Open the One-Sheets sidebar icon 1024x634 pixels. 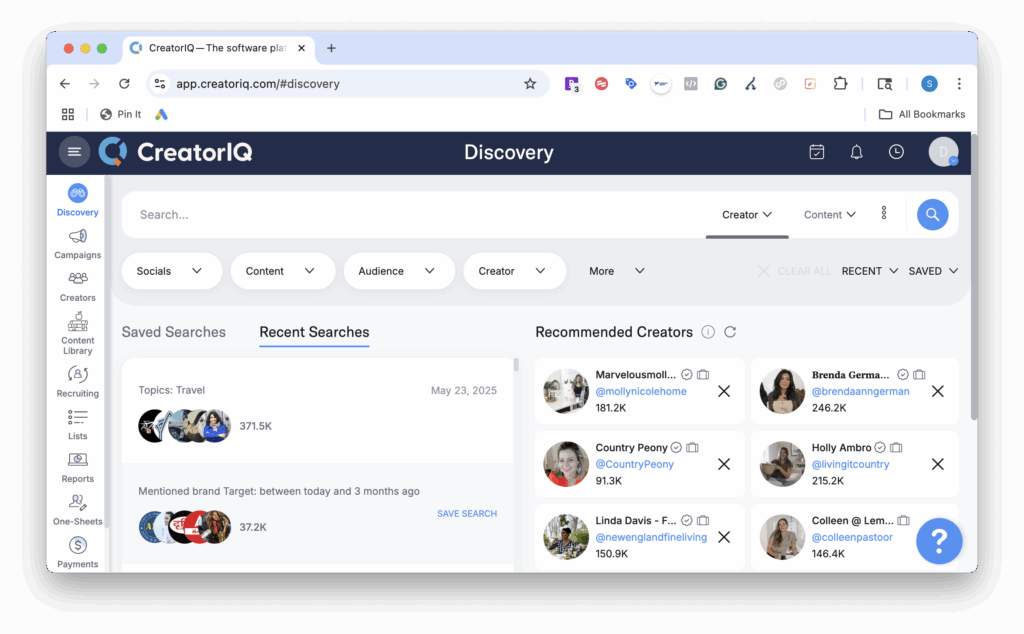coord(77,503)
